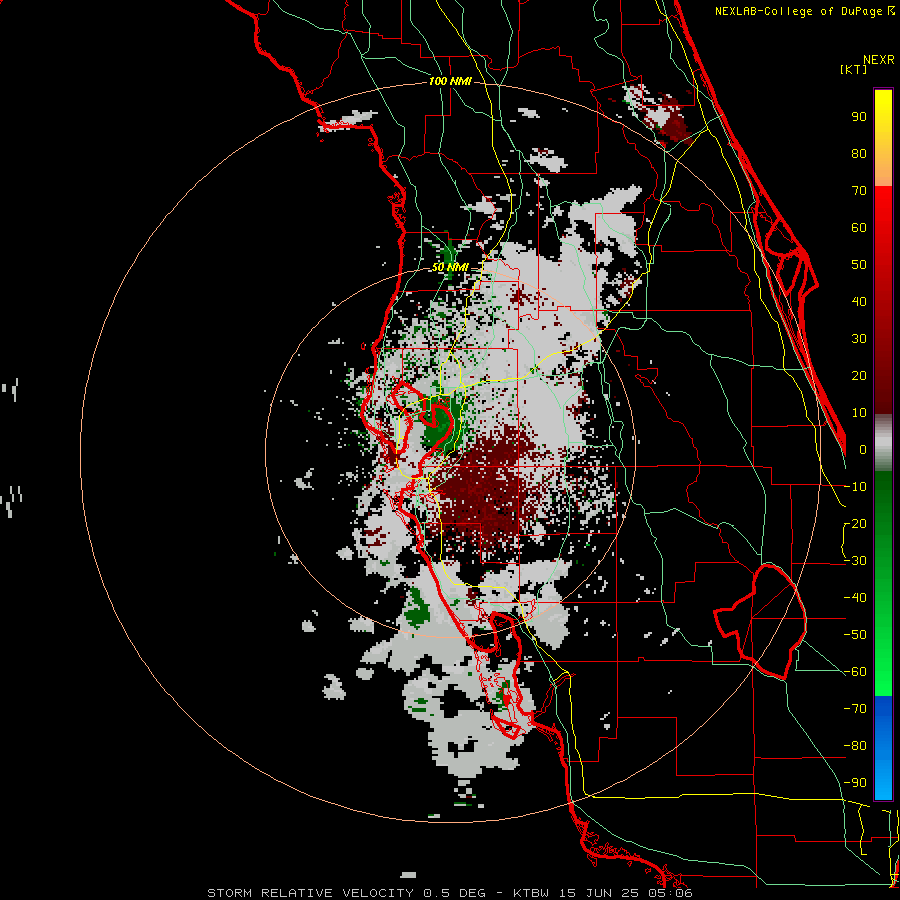Image resolution: width=900 pixels, height=900 pixels.
Task: Select the 50 NMI range ring label
Action: point(450,267)
